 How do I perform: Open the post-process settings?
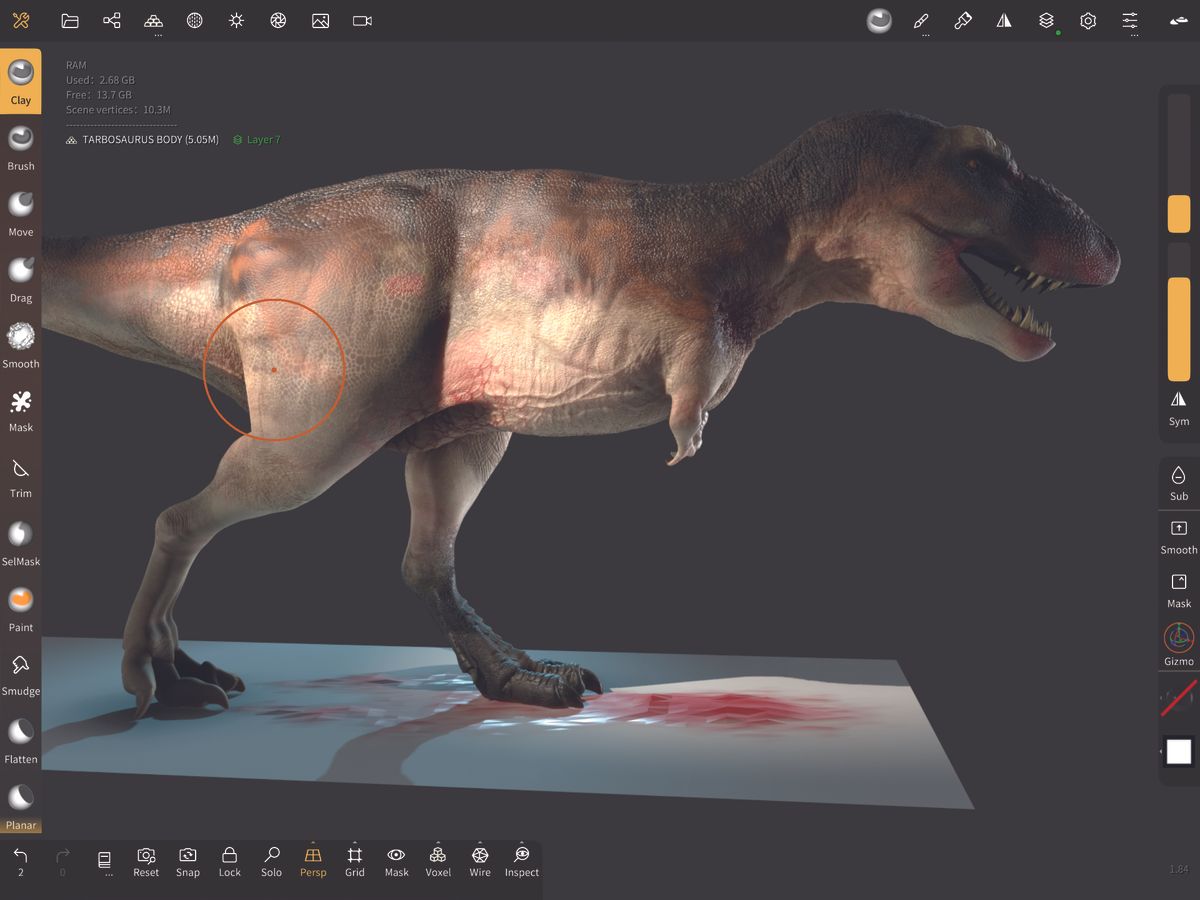click(x=278, y=20)
